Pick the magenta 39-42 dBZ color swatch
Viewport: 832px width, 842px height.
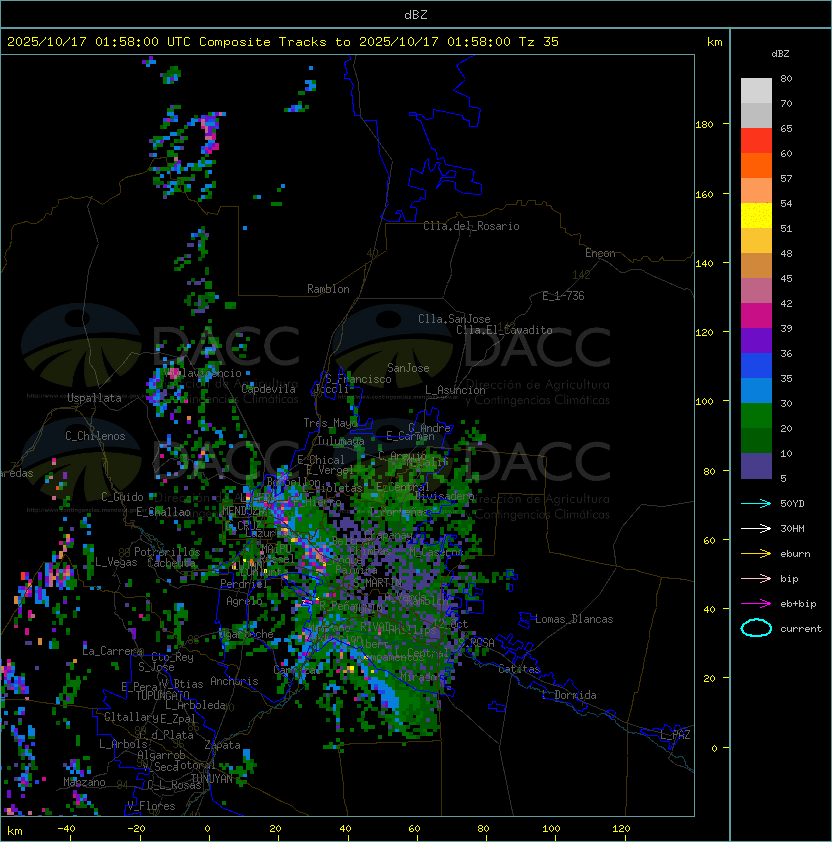[756, 316]
